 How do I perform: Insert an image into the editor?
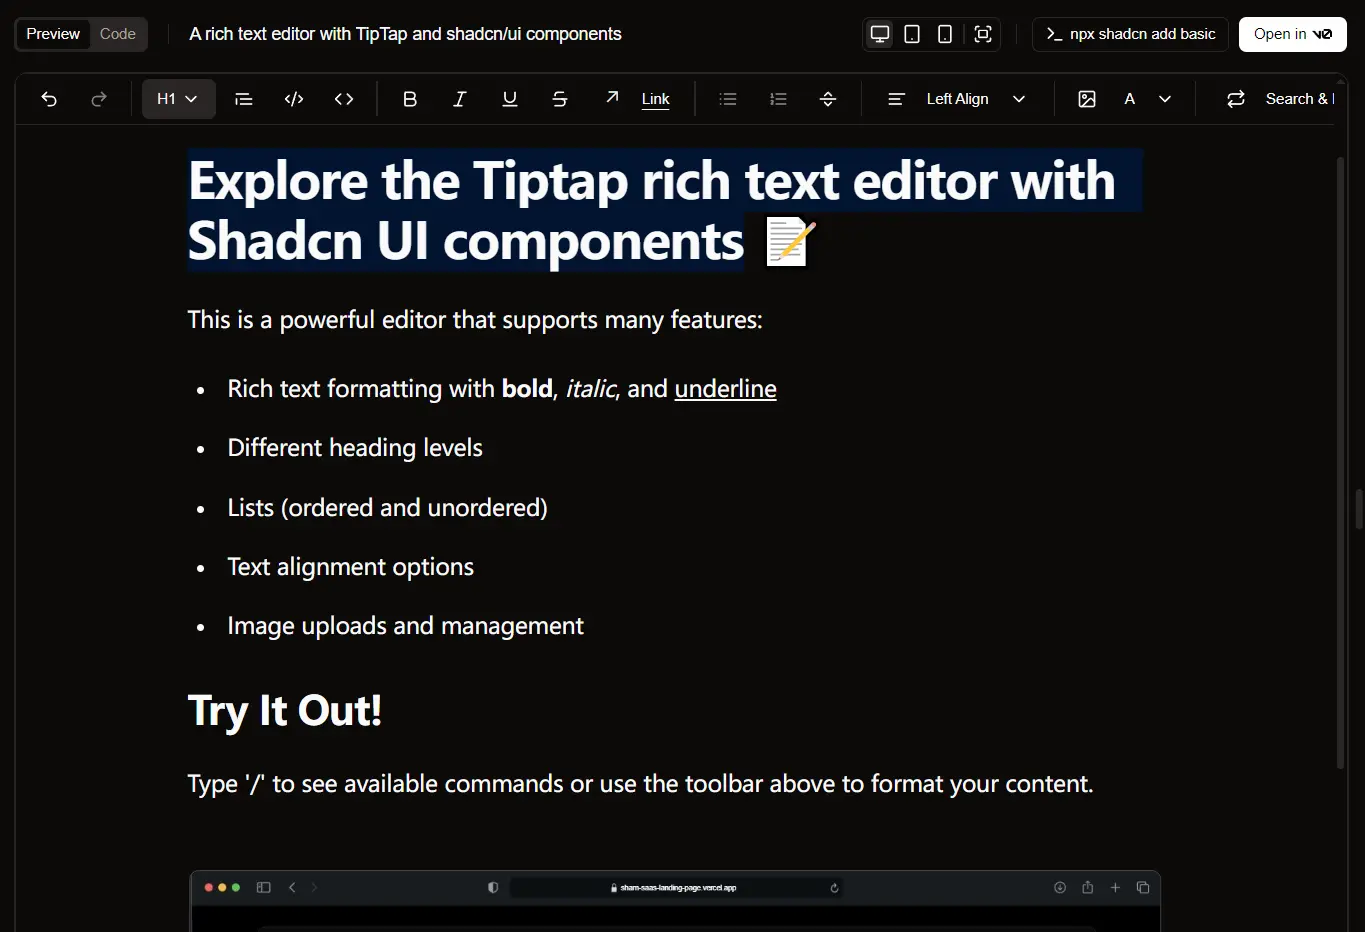[1087, 99]
